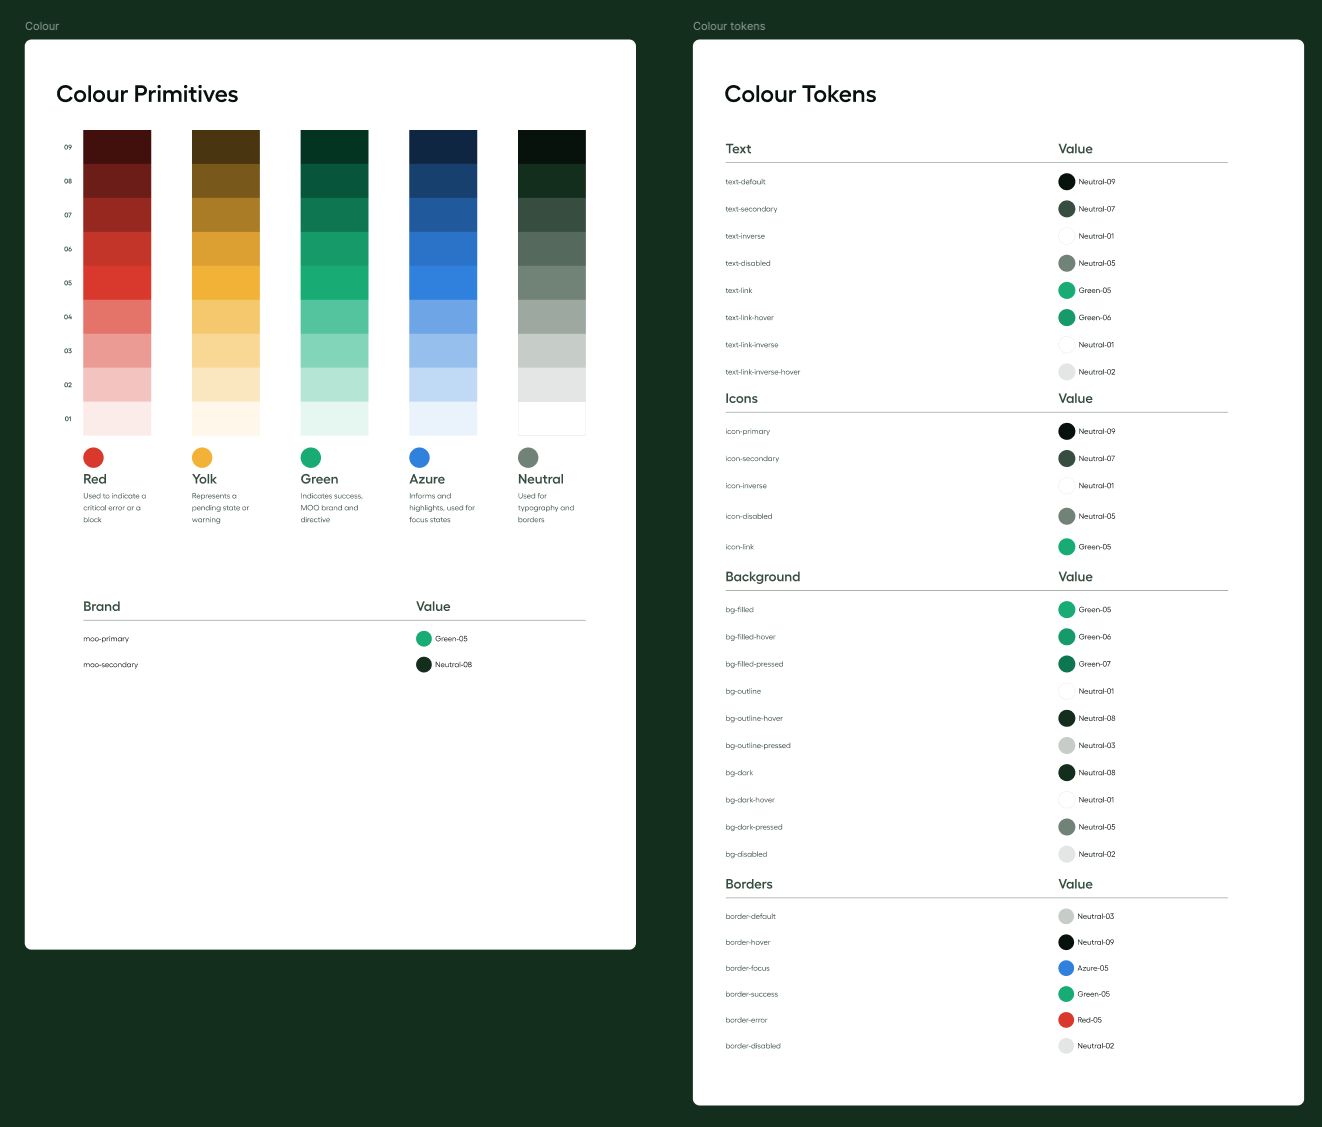Select the "border-success" token name
The image size is (1322, 1127).
[752, 995]
